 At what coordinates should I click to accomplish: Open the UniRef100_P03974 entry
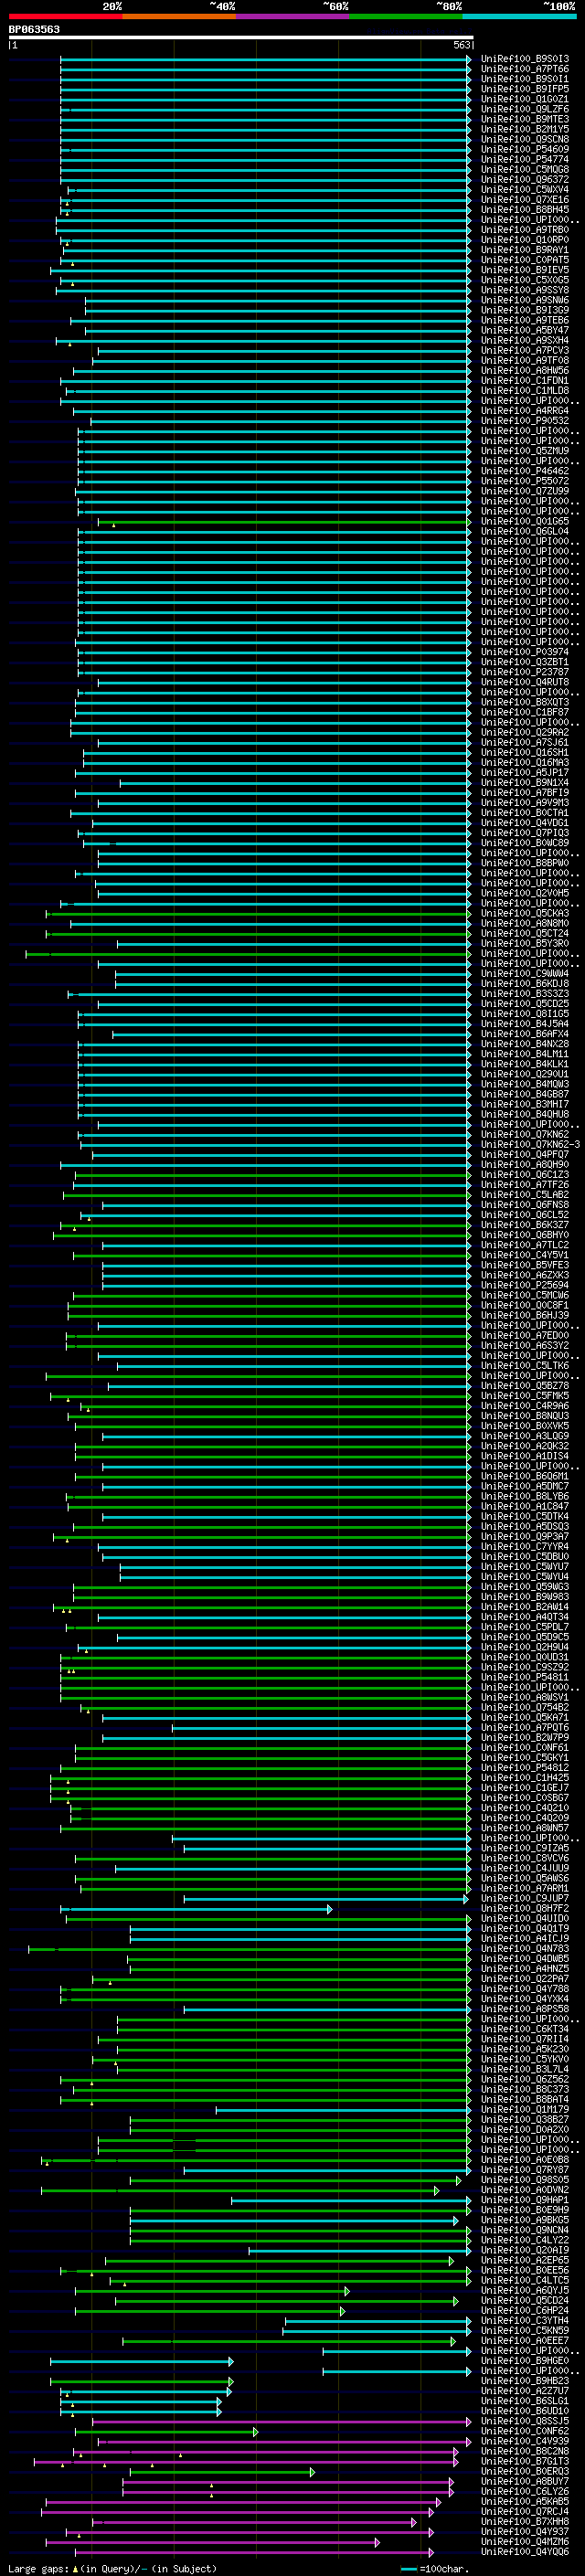point(524,652)
